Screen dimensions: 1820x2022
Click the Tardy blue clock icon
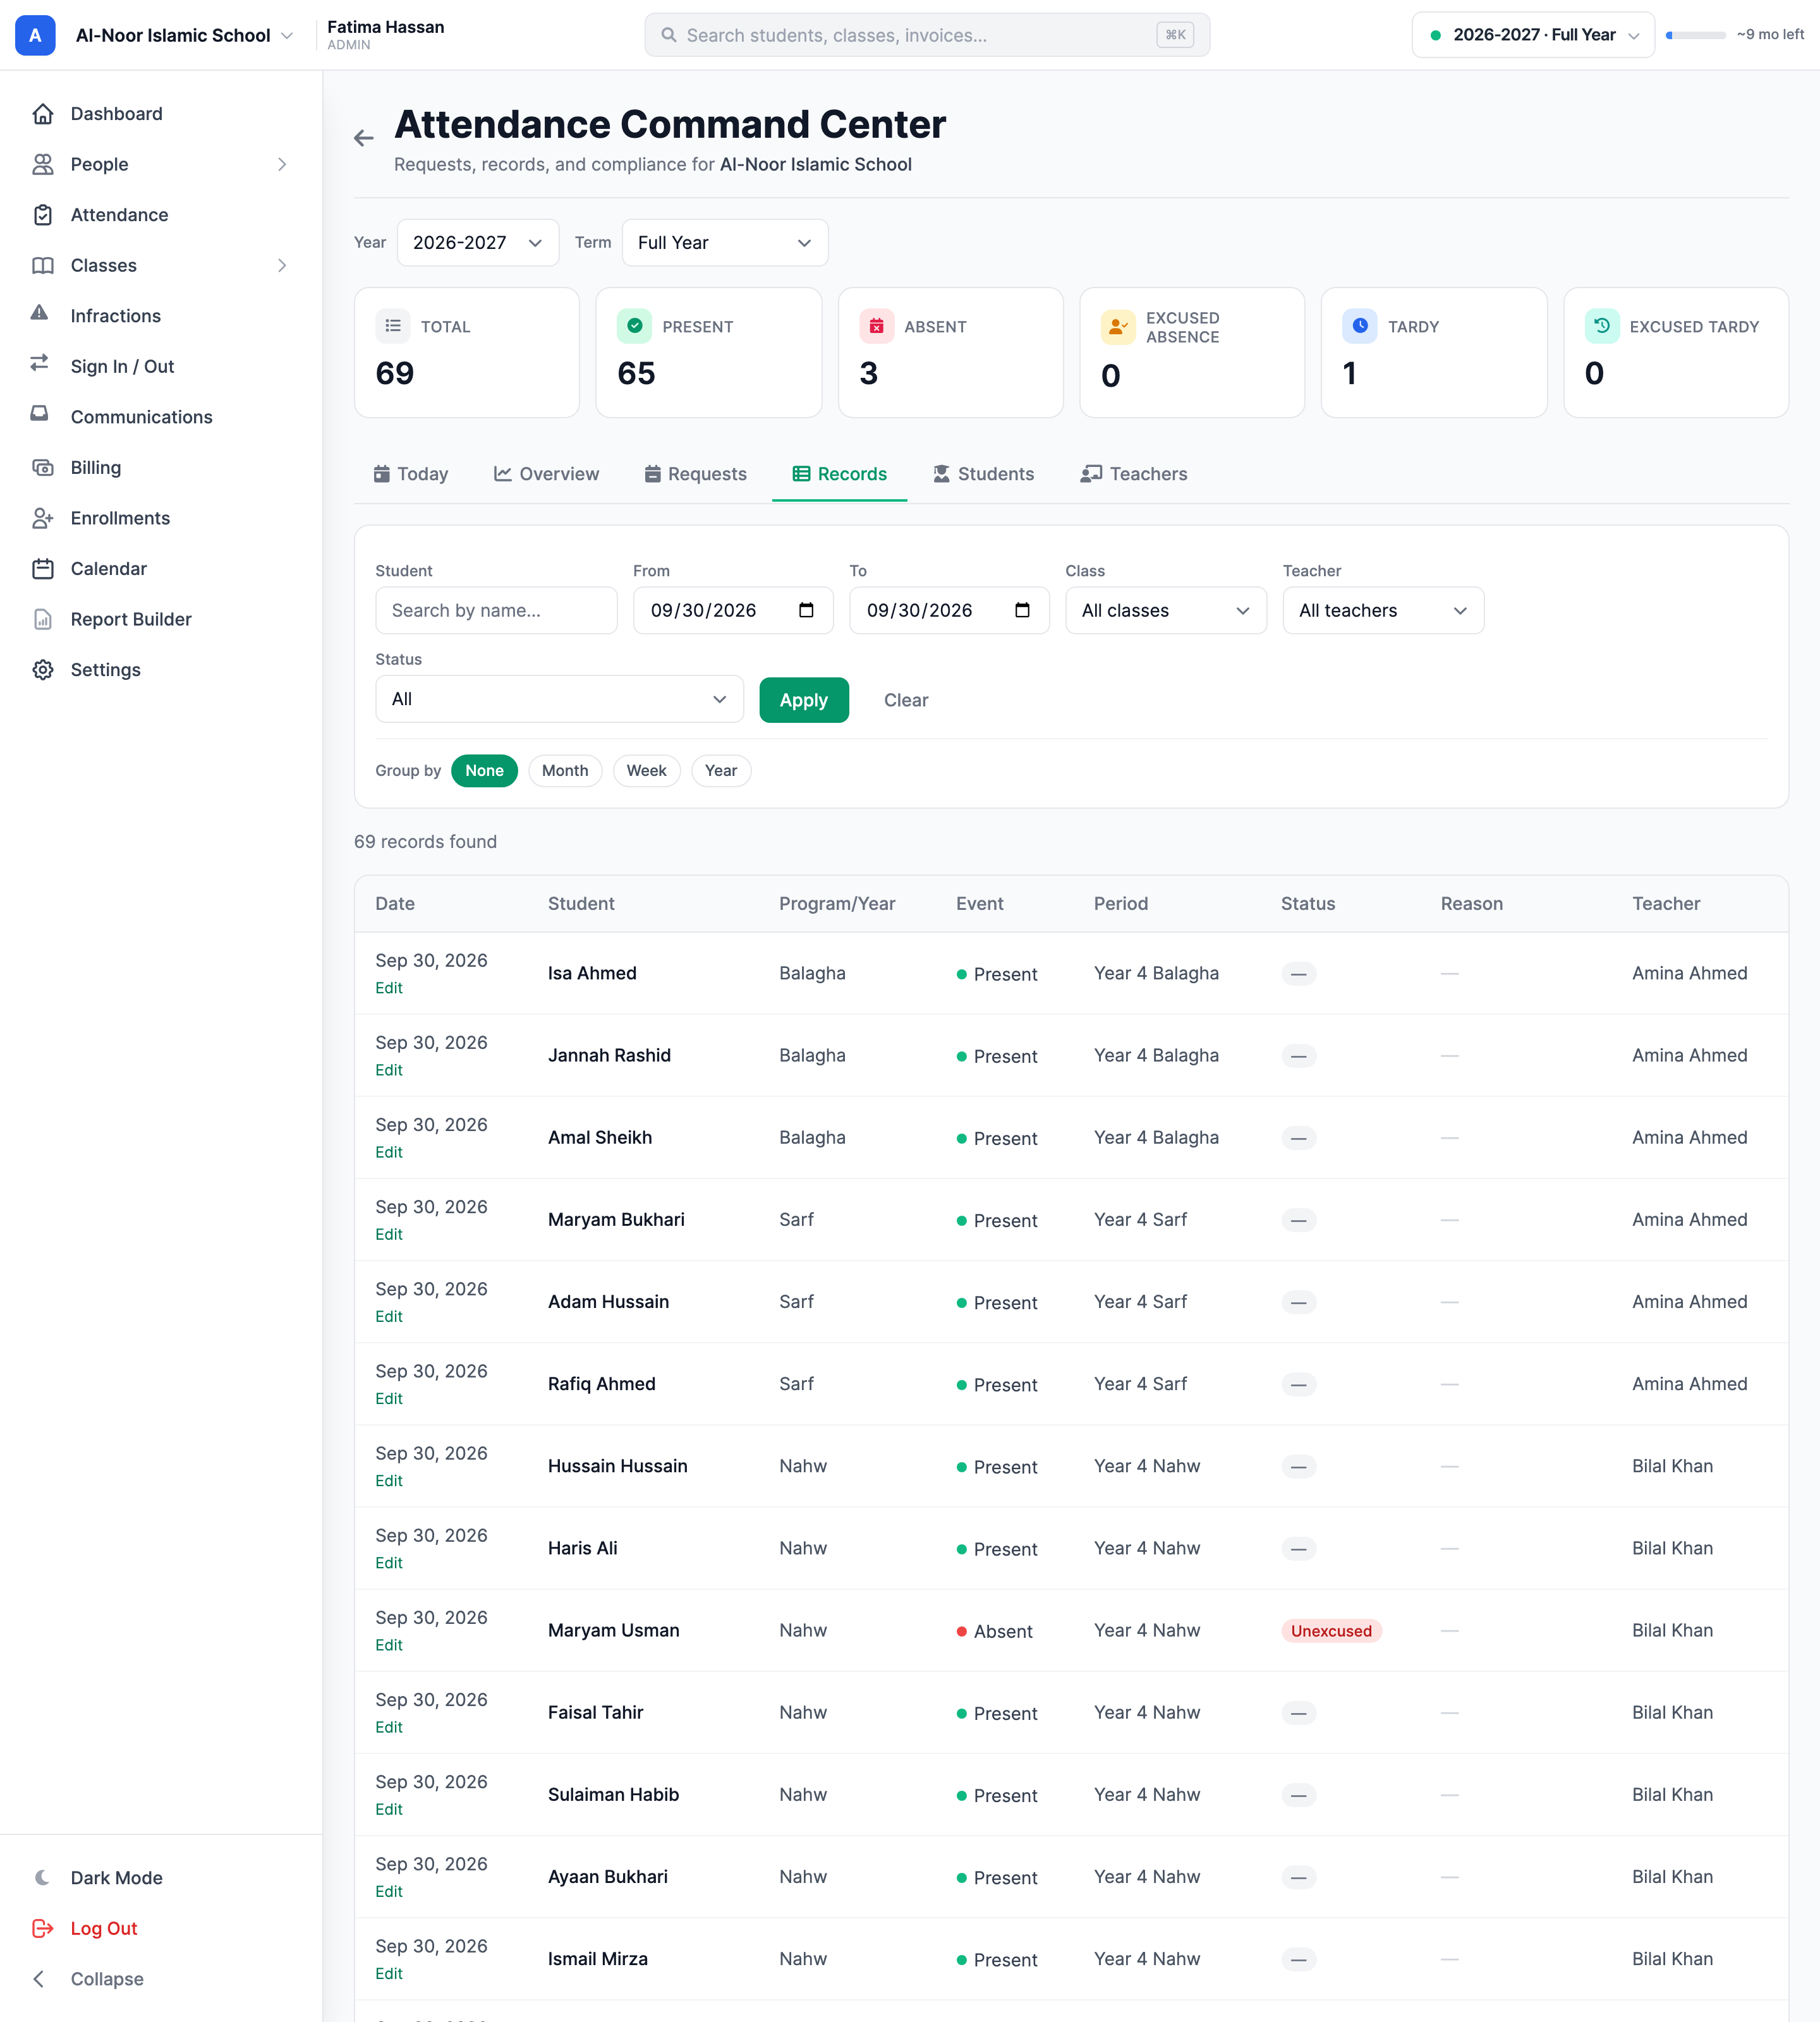1360,326
